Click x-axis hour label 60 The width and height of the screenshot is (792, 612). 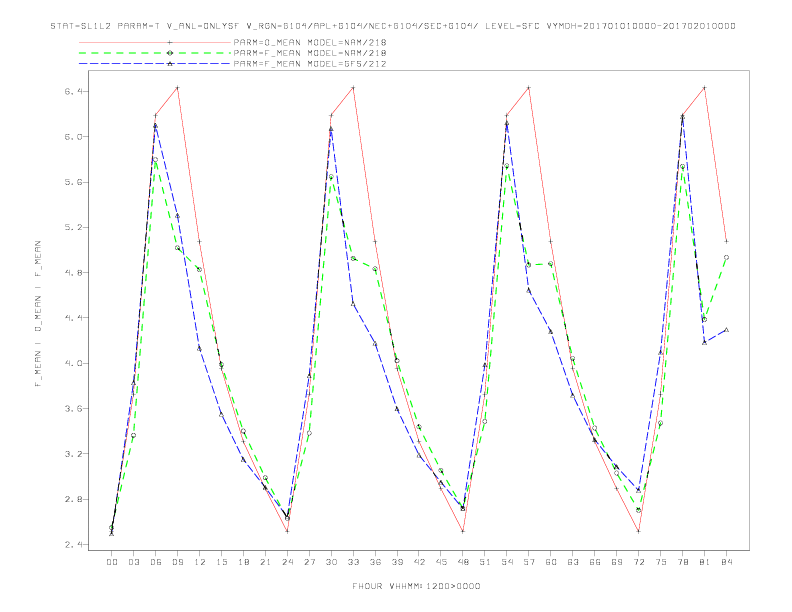point(551,562)
